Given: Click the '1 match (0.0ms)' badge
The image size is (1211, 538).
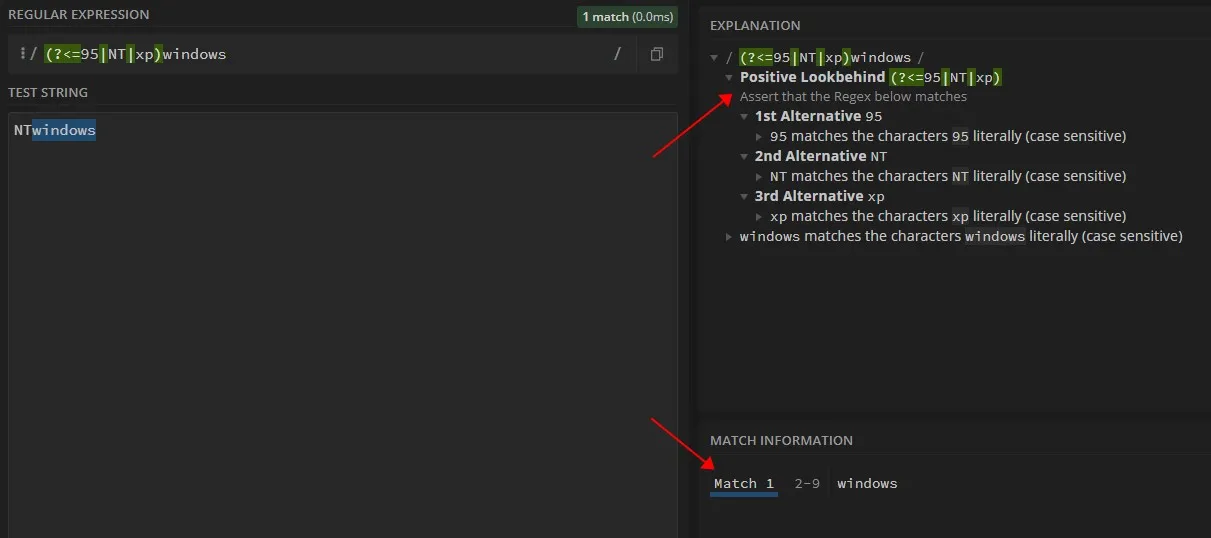Looking at the screenshot, I should [628, 16].
